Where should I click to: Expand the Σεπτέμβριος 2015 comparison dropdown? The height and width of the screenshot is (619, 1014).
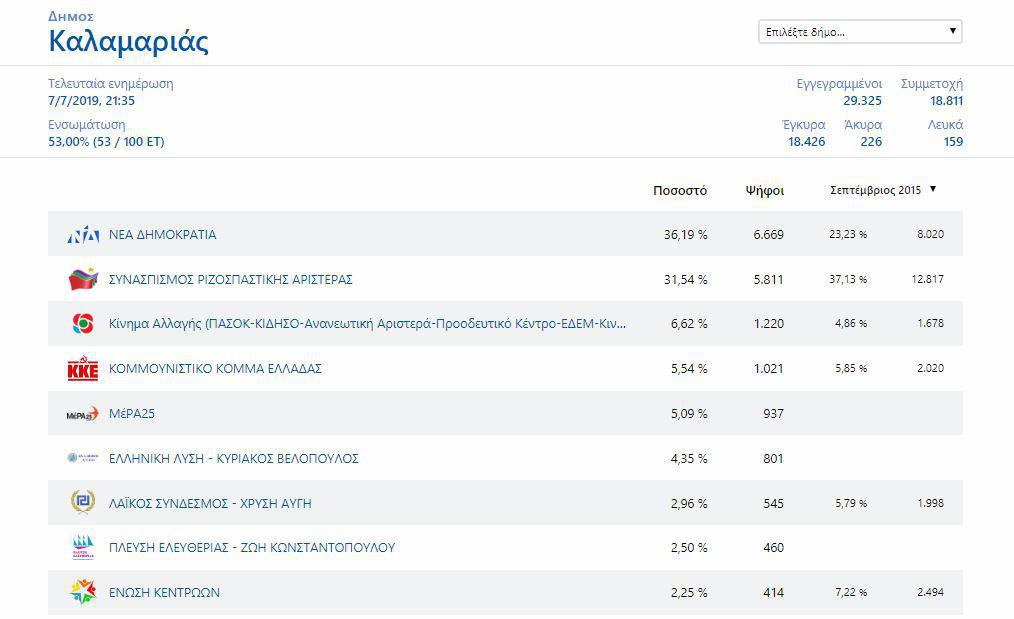(x=883, y=190)
